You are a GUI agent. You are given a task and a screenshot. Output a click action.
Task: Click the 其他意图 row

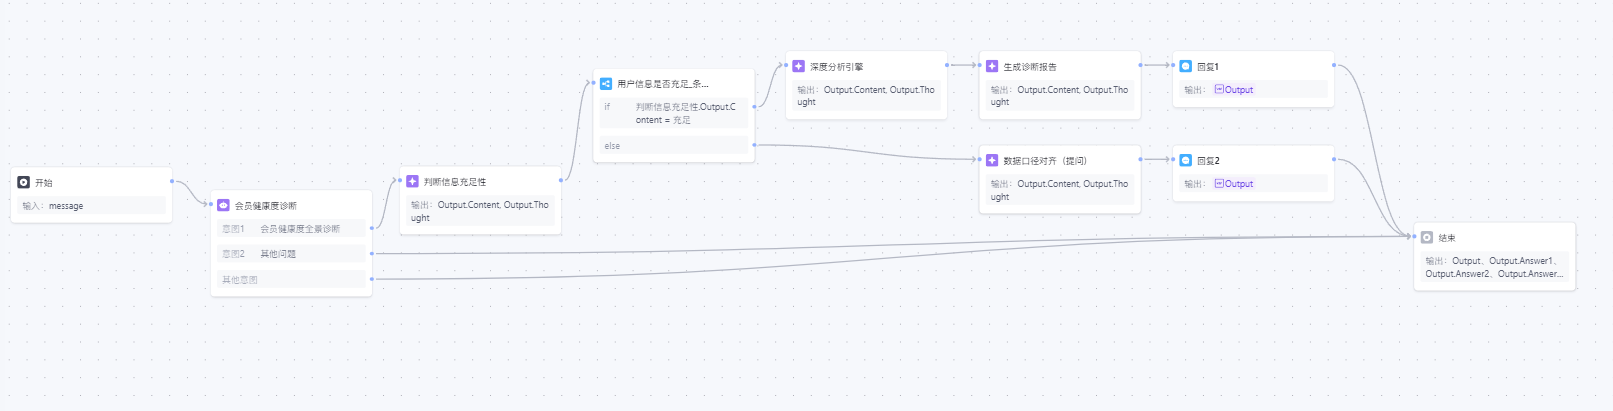pos(291,280)
